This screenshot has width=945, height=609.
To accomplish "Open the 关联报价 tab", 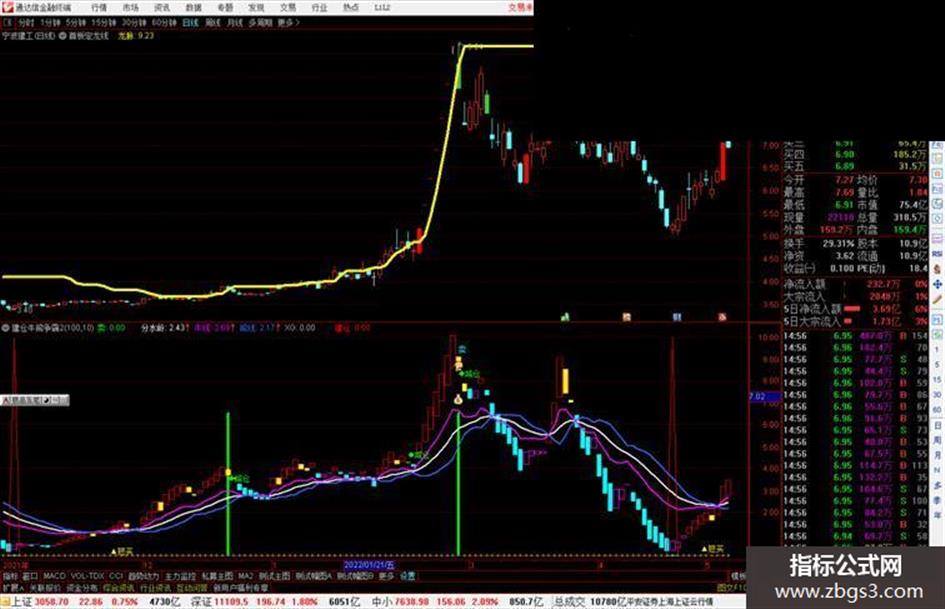I will point(45,587).
